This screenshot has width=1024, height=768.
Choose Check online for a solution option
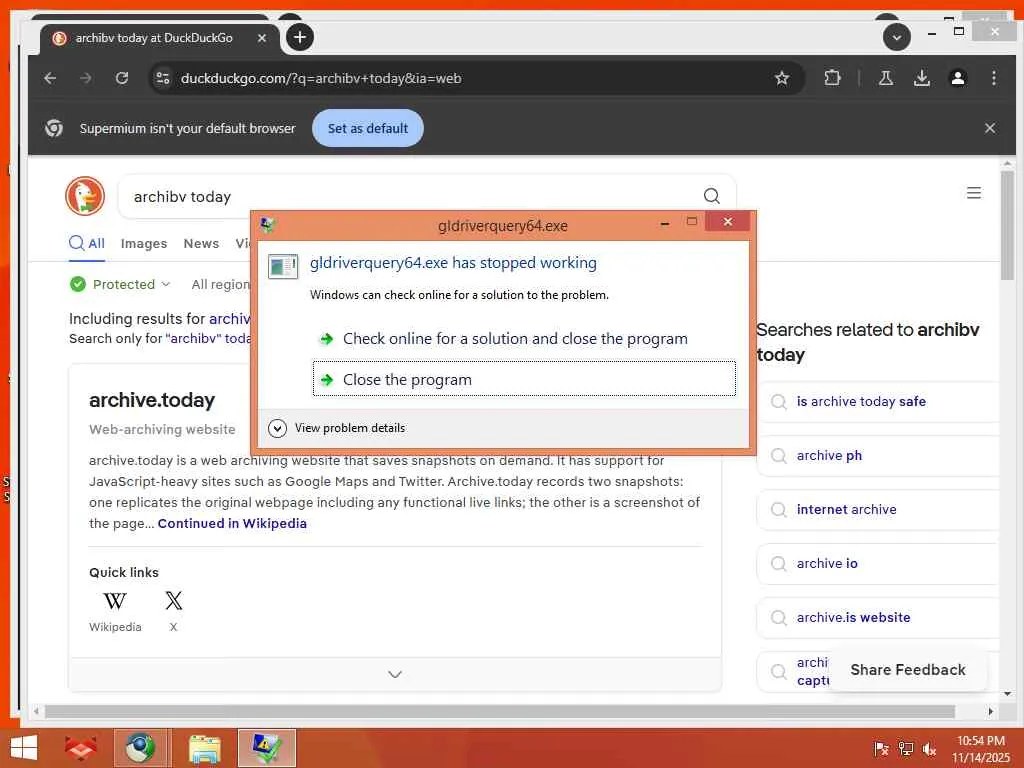(524, 339)
